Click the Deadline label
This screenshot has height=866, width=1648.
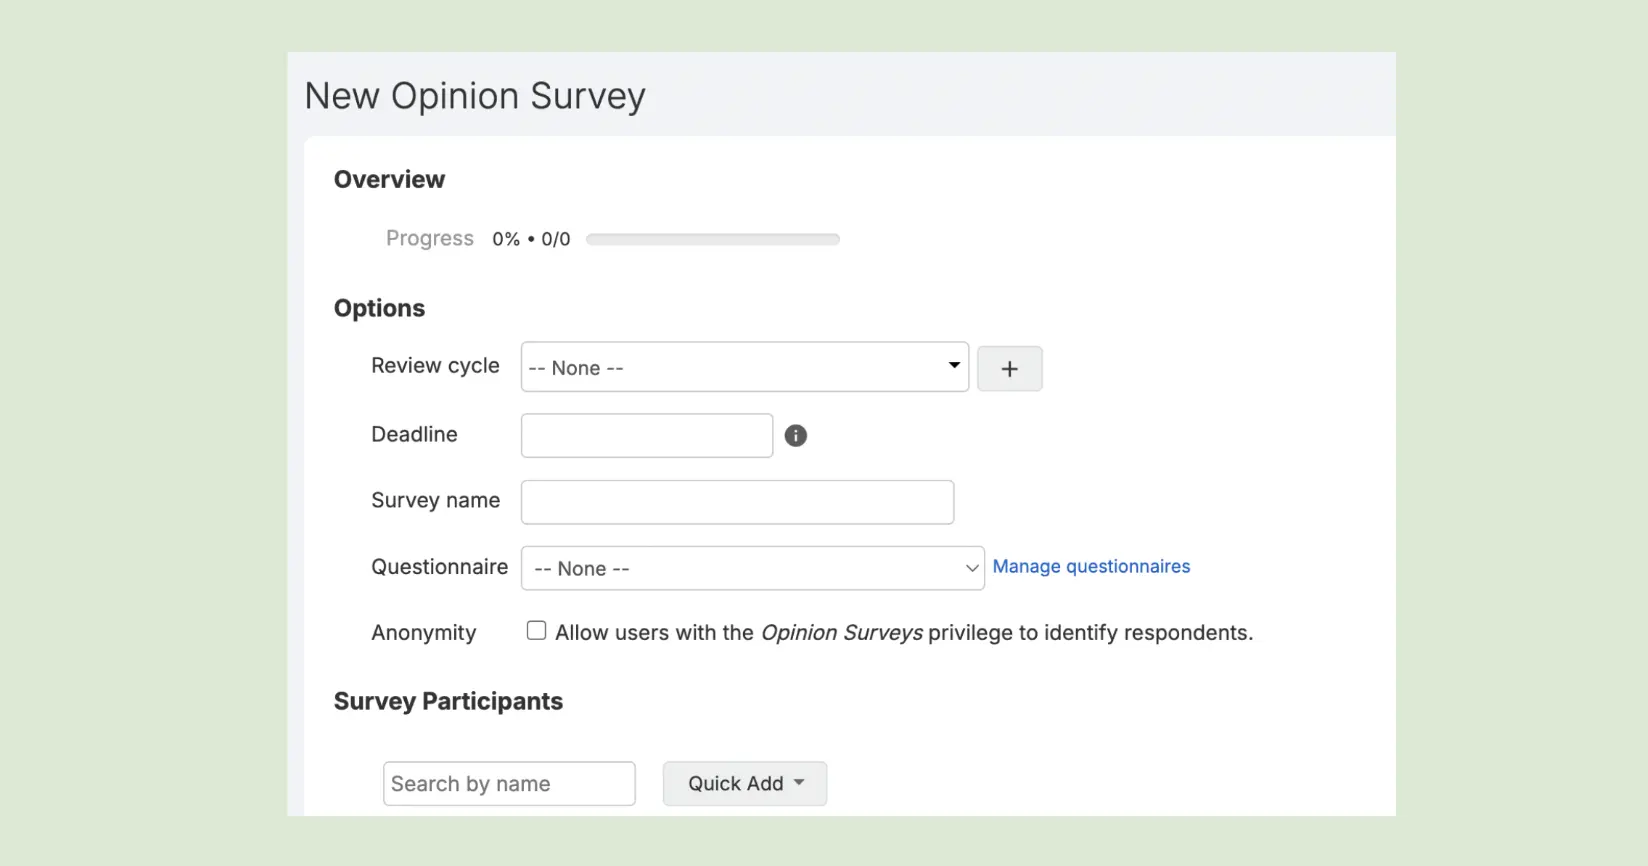tap(414, 434)
